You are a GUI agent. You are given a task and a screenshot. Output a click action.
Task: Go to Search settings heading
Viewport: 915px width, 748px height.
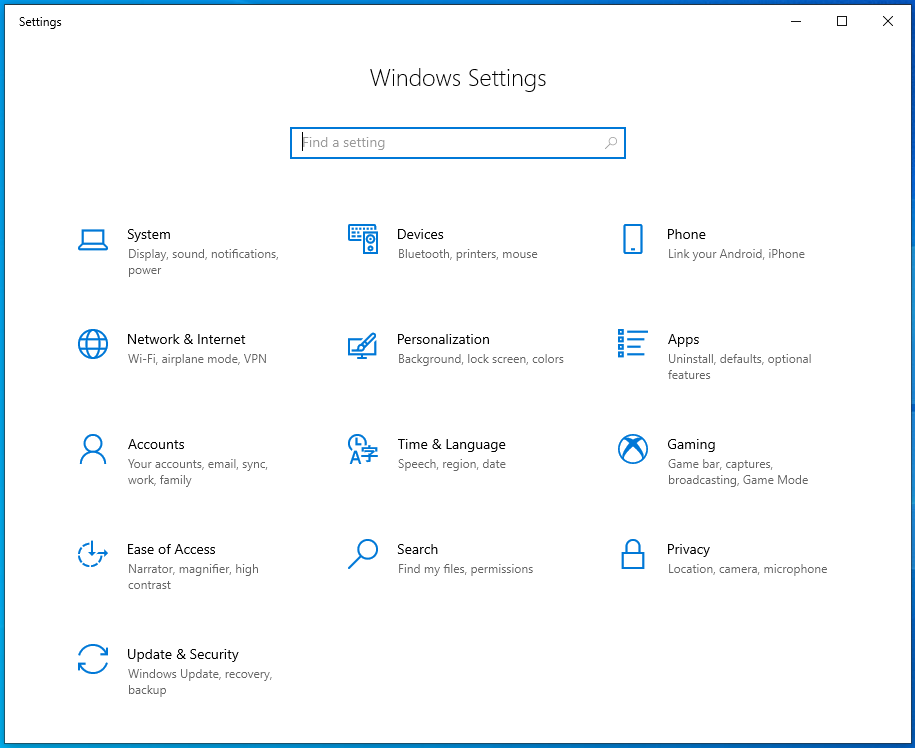pos(417,550)
